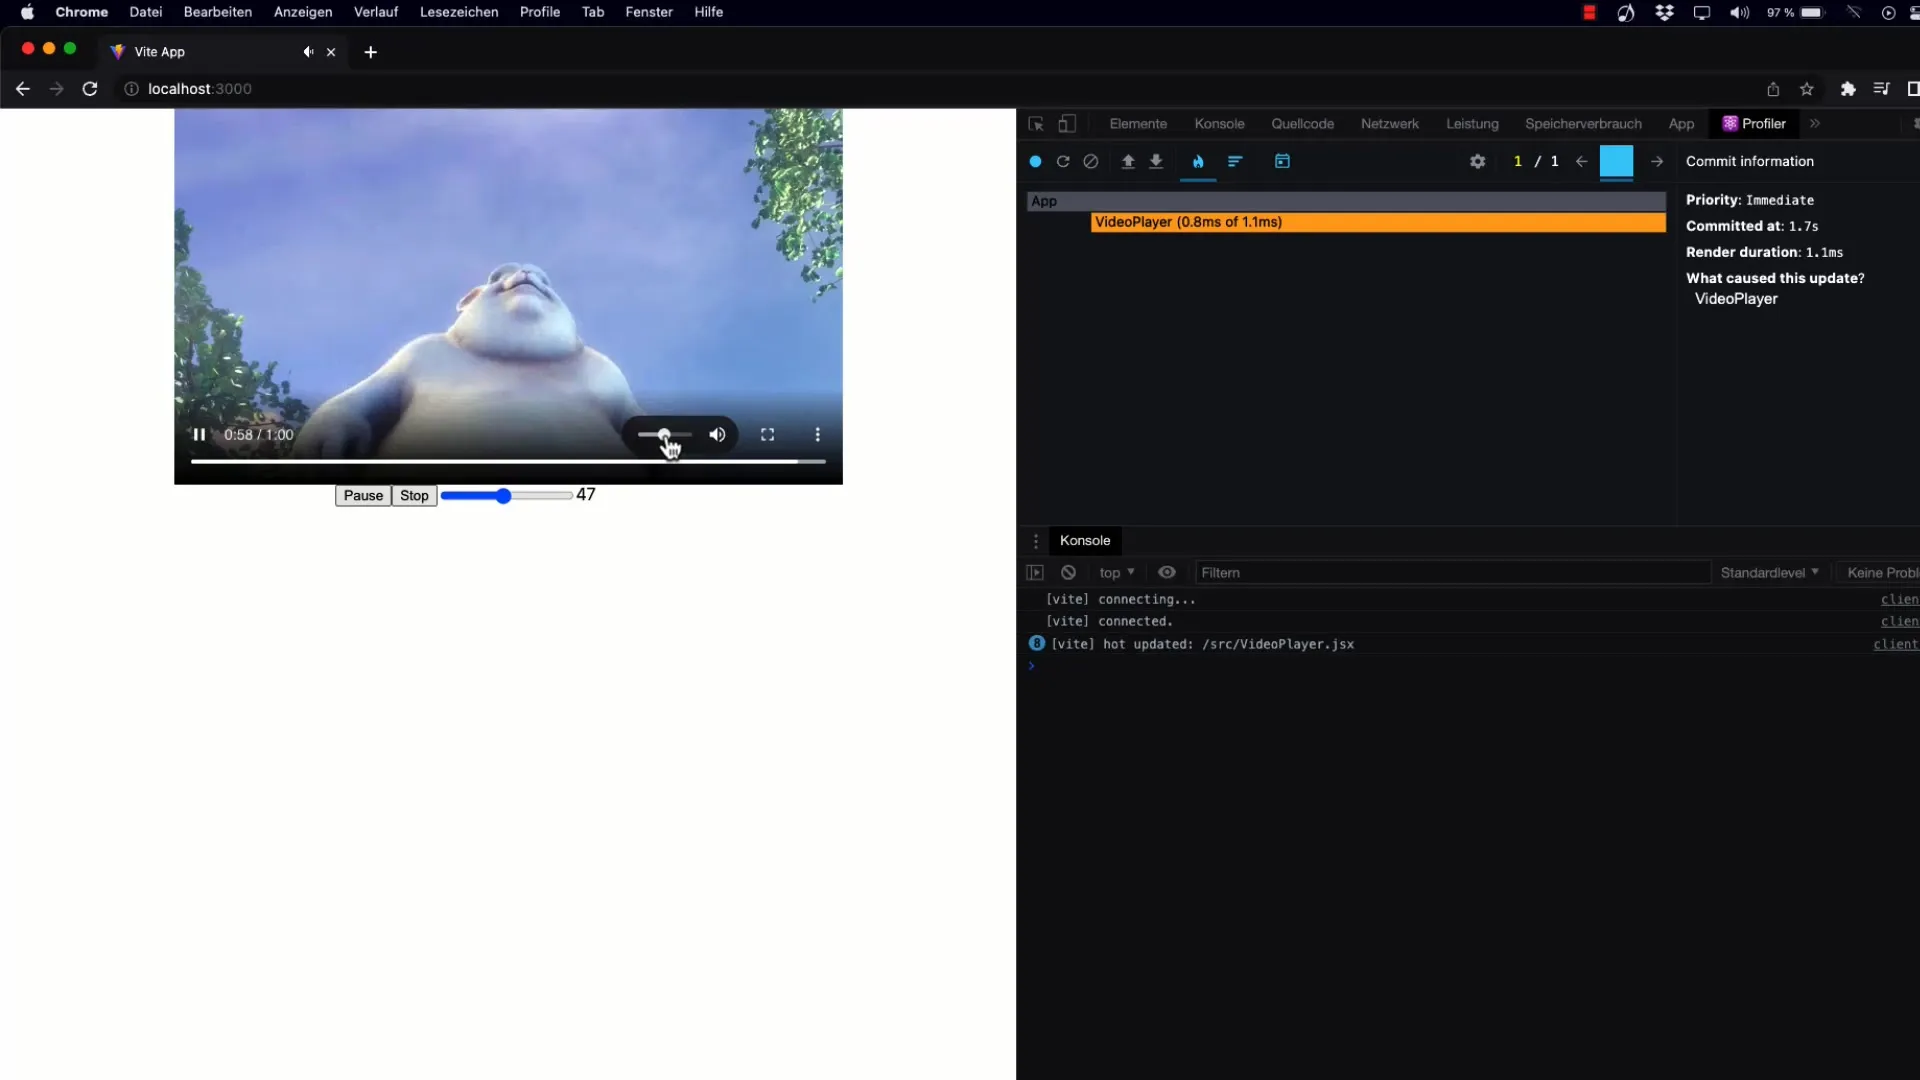Click the localhost:3000 address bar
Image resolution: width=1920 pixels, height=1080 pixels.
[x=200, y=89]
